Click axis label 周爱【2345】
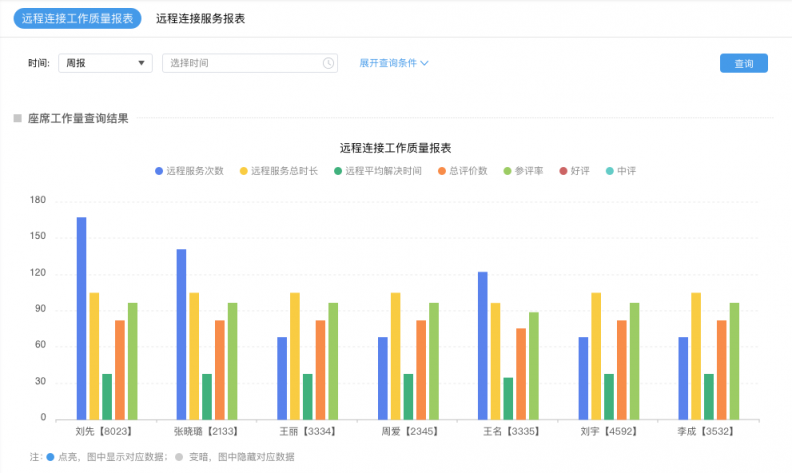The height and width of the screenshot is (473, 792). coord(410,432)
